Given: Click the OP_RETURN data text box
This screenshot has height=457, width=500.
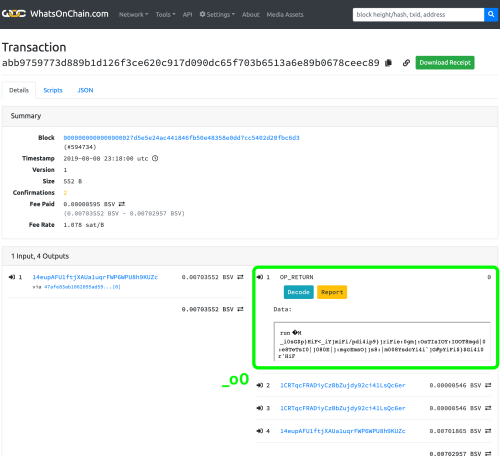Looking at the screenshot, I should click(x=382, y=341).
